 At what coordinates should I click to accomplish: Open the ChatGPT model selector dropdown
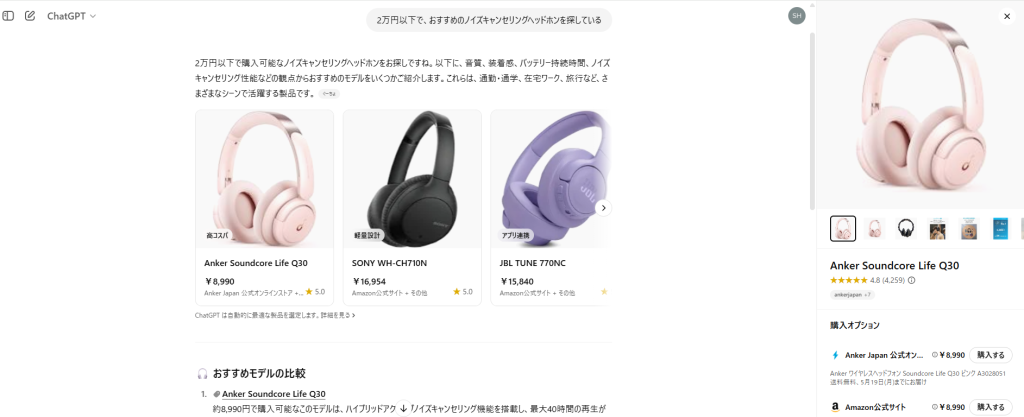[71, 16]
